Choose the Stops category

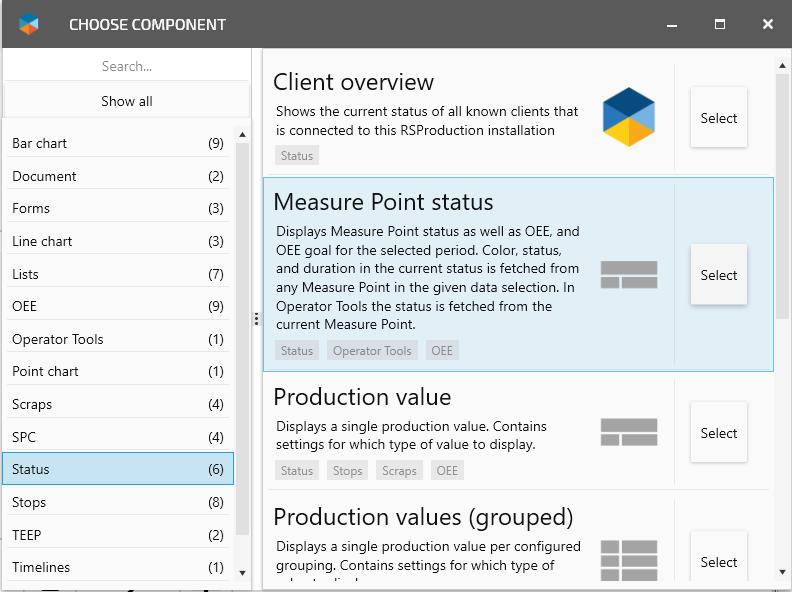[x=118, y=502]
